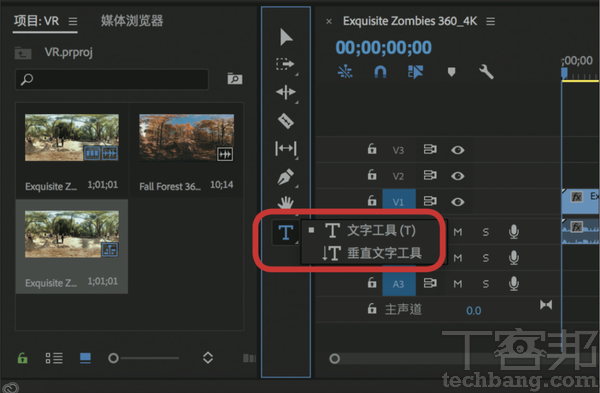Select the Pen tool
The height and width of the screenshot is (393, 600).
286,177
